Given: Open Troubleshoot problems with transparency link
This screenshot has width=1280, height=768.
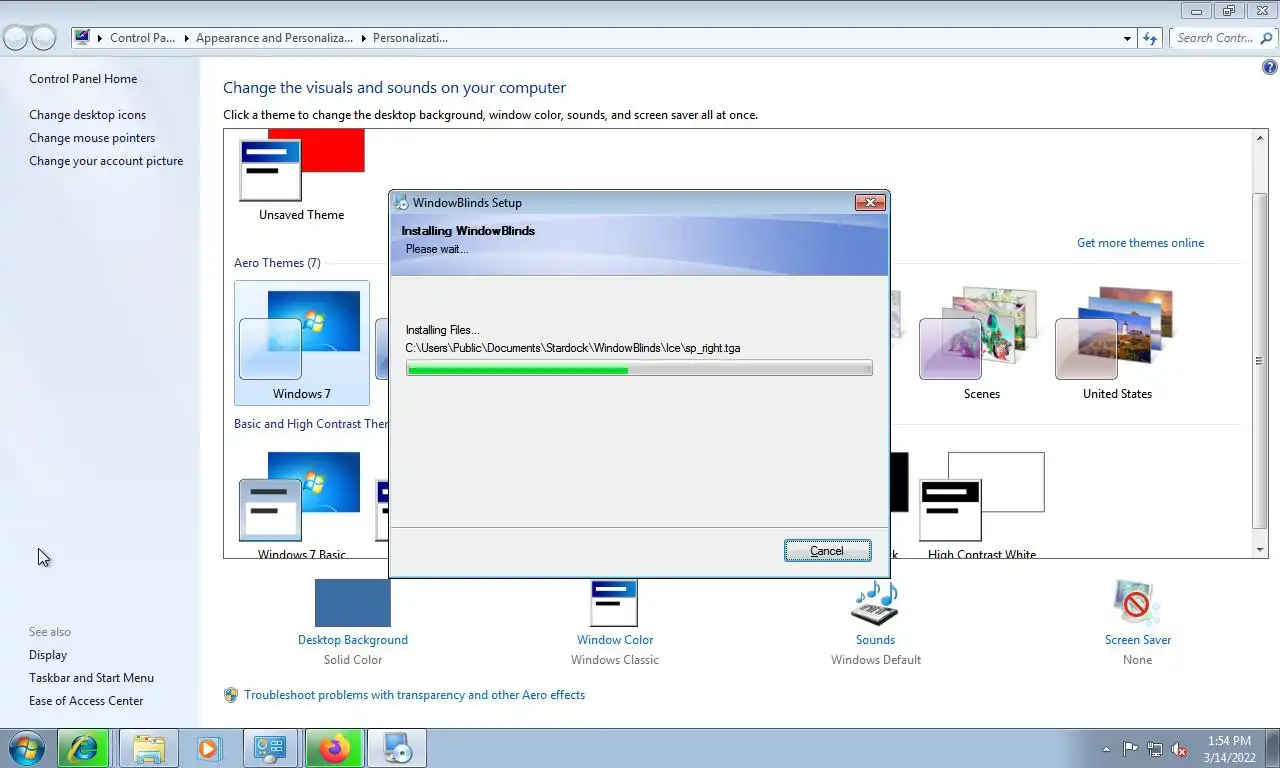Looking at the screenshot, I should (414, 695).
